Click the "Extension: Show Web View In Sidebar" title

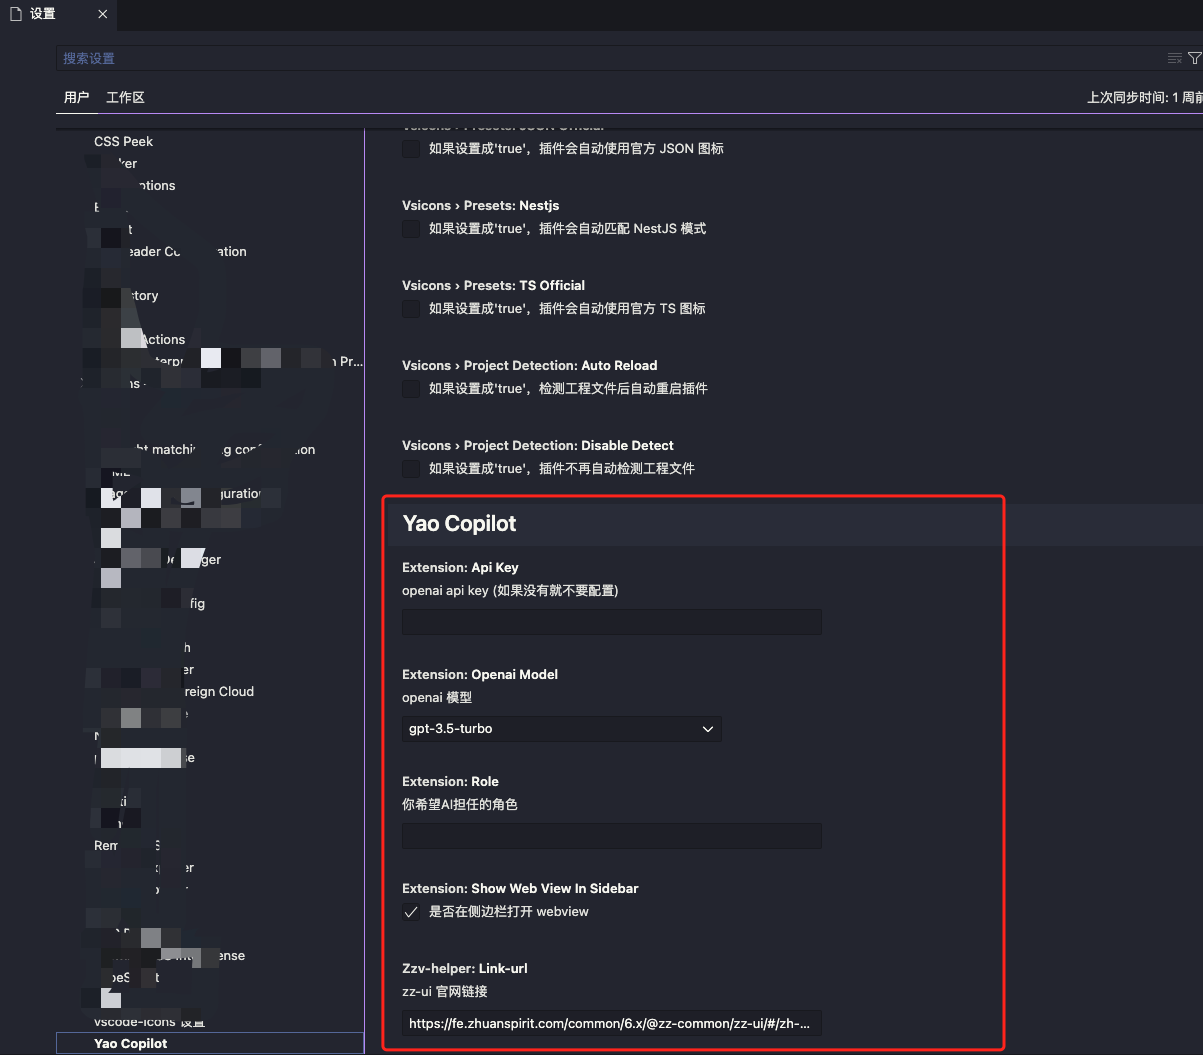click(520, 888)
